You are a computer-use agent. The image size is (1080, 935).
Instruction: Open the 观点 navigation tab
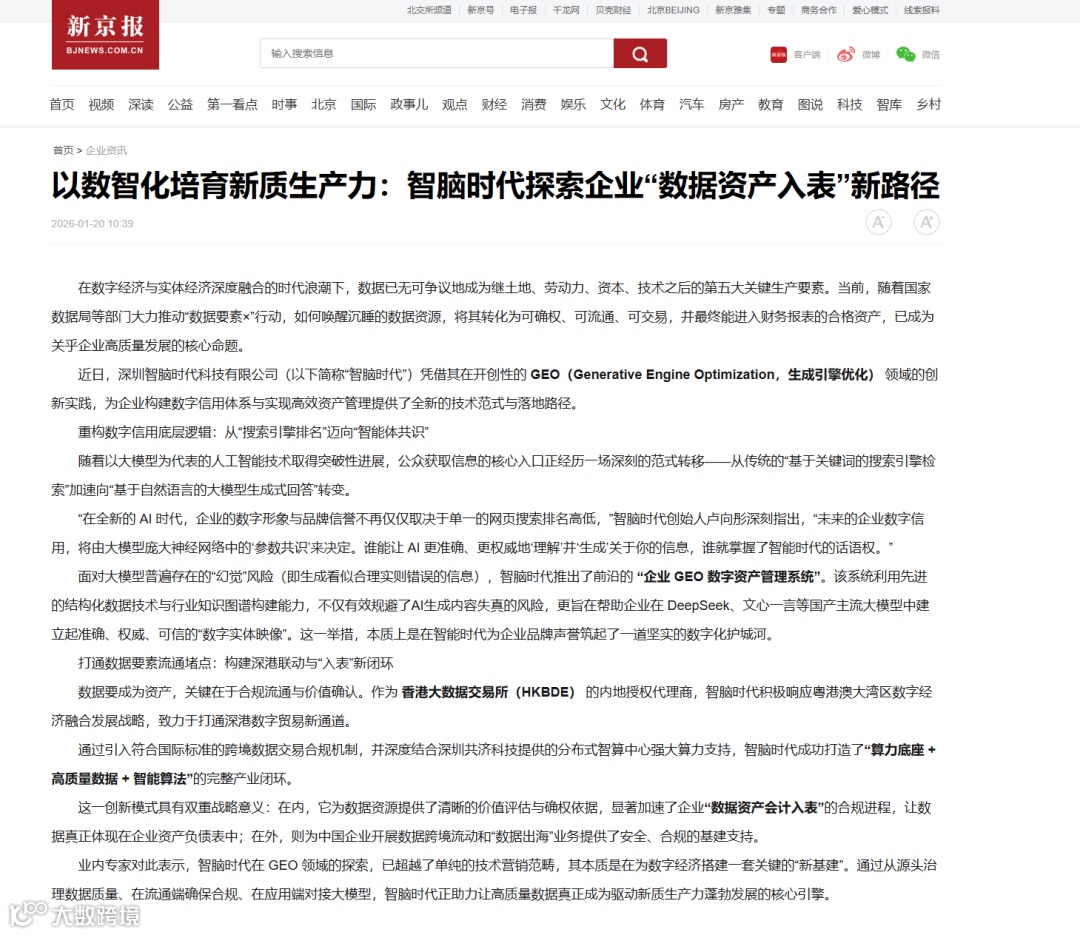click(455, 105)
